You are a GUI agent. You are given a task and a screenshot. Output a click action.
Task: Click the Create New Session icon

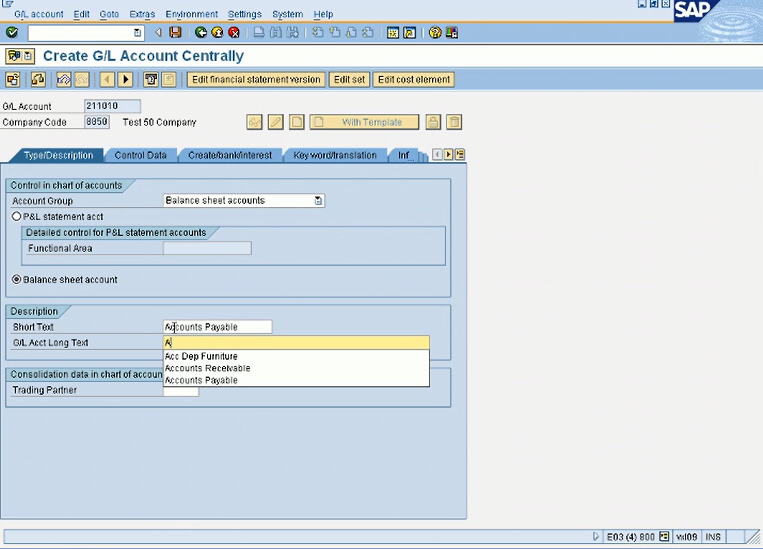[x=393, y=33]
